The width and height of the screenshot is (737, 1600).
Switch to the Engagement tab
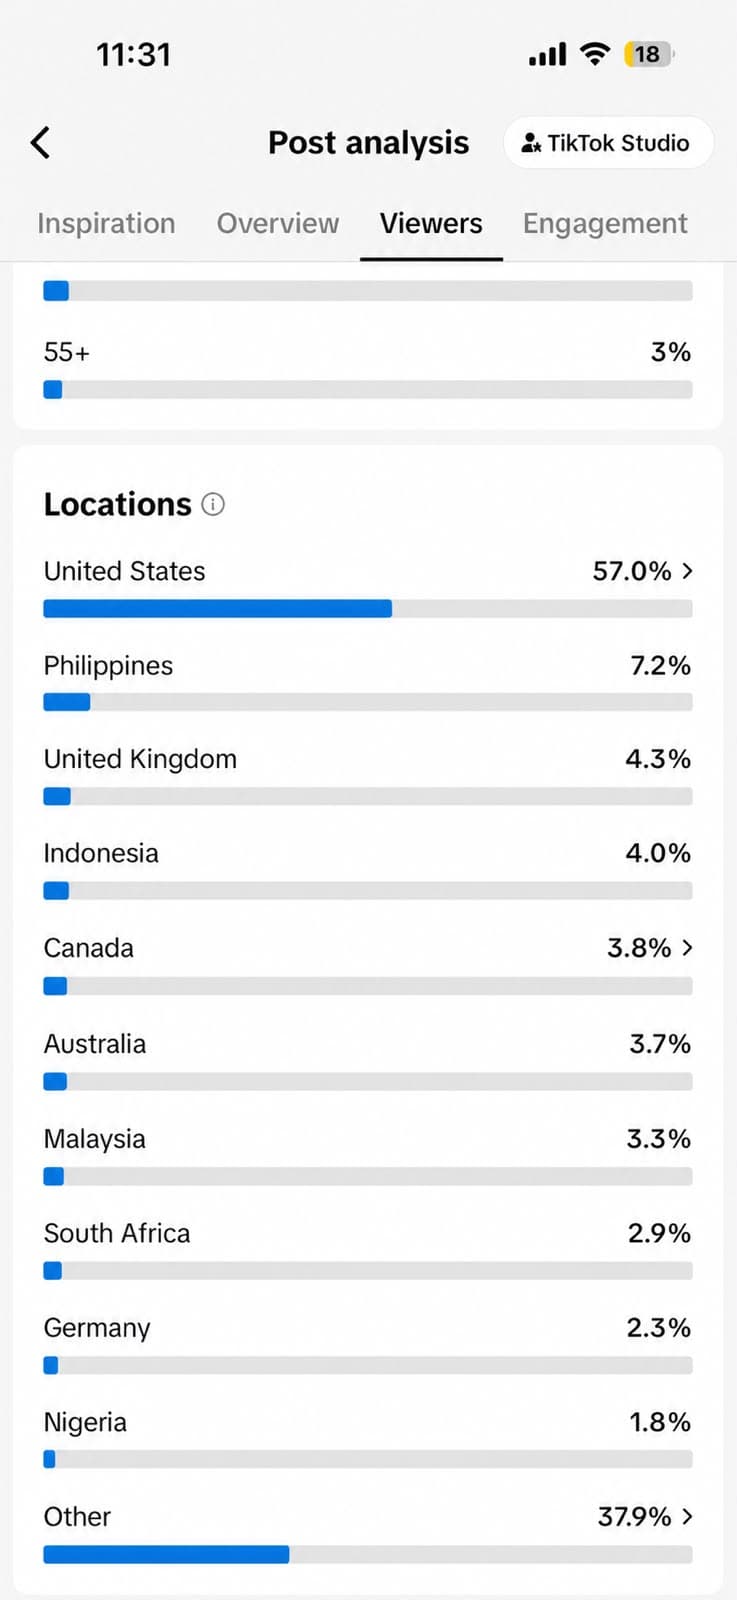point(605,223)
